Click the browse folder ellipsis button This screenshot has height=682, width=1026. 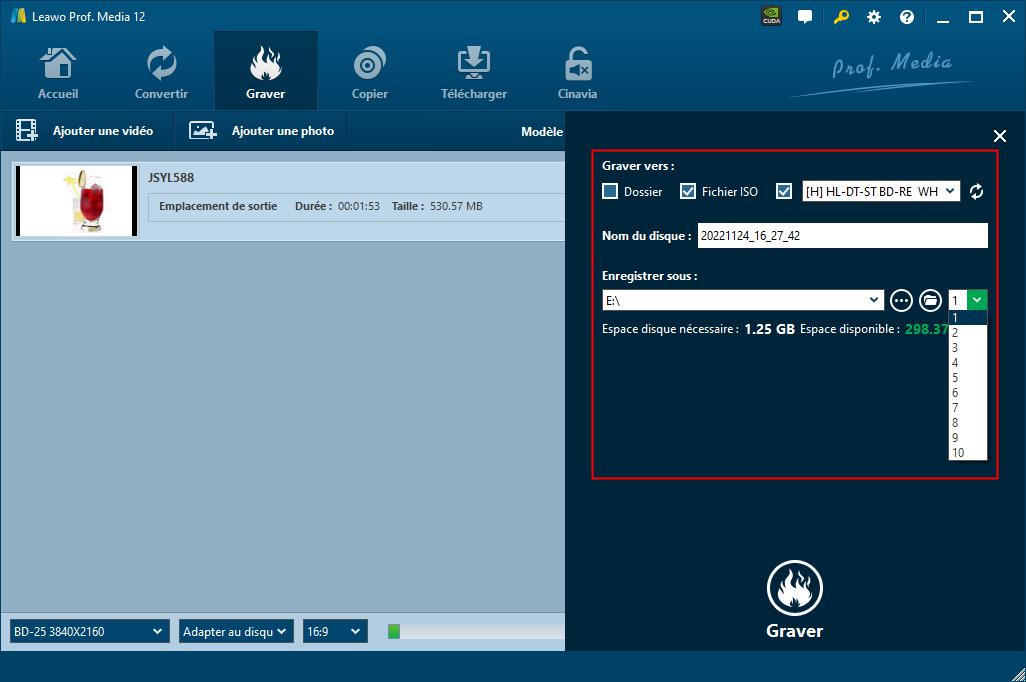(901, 300)
